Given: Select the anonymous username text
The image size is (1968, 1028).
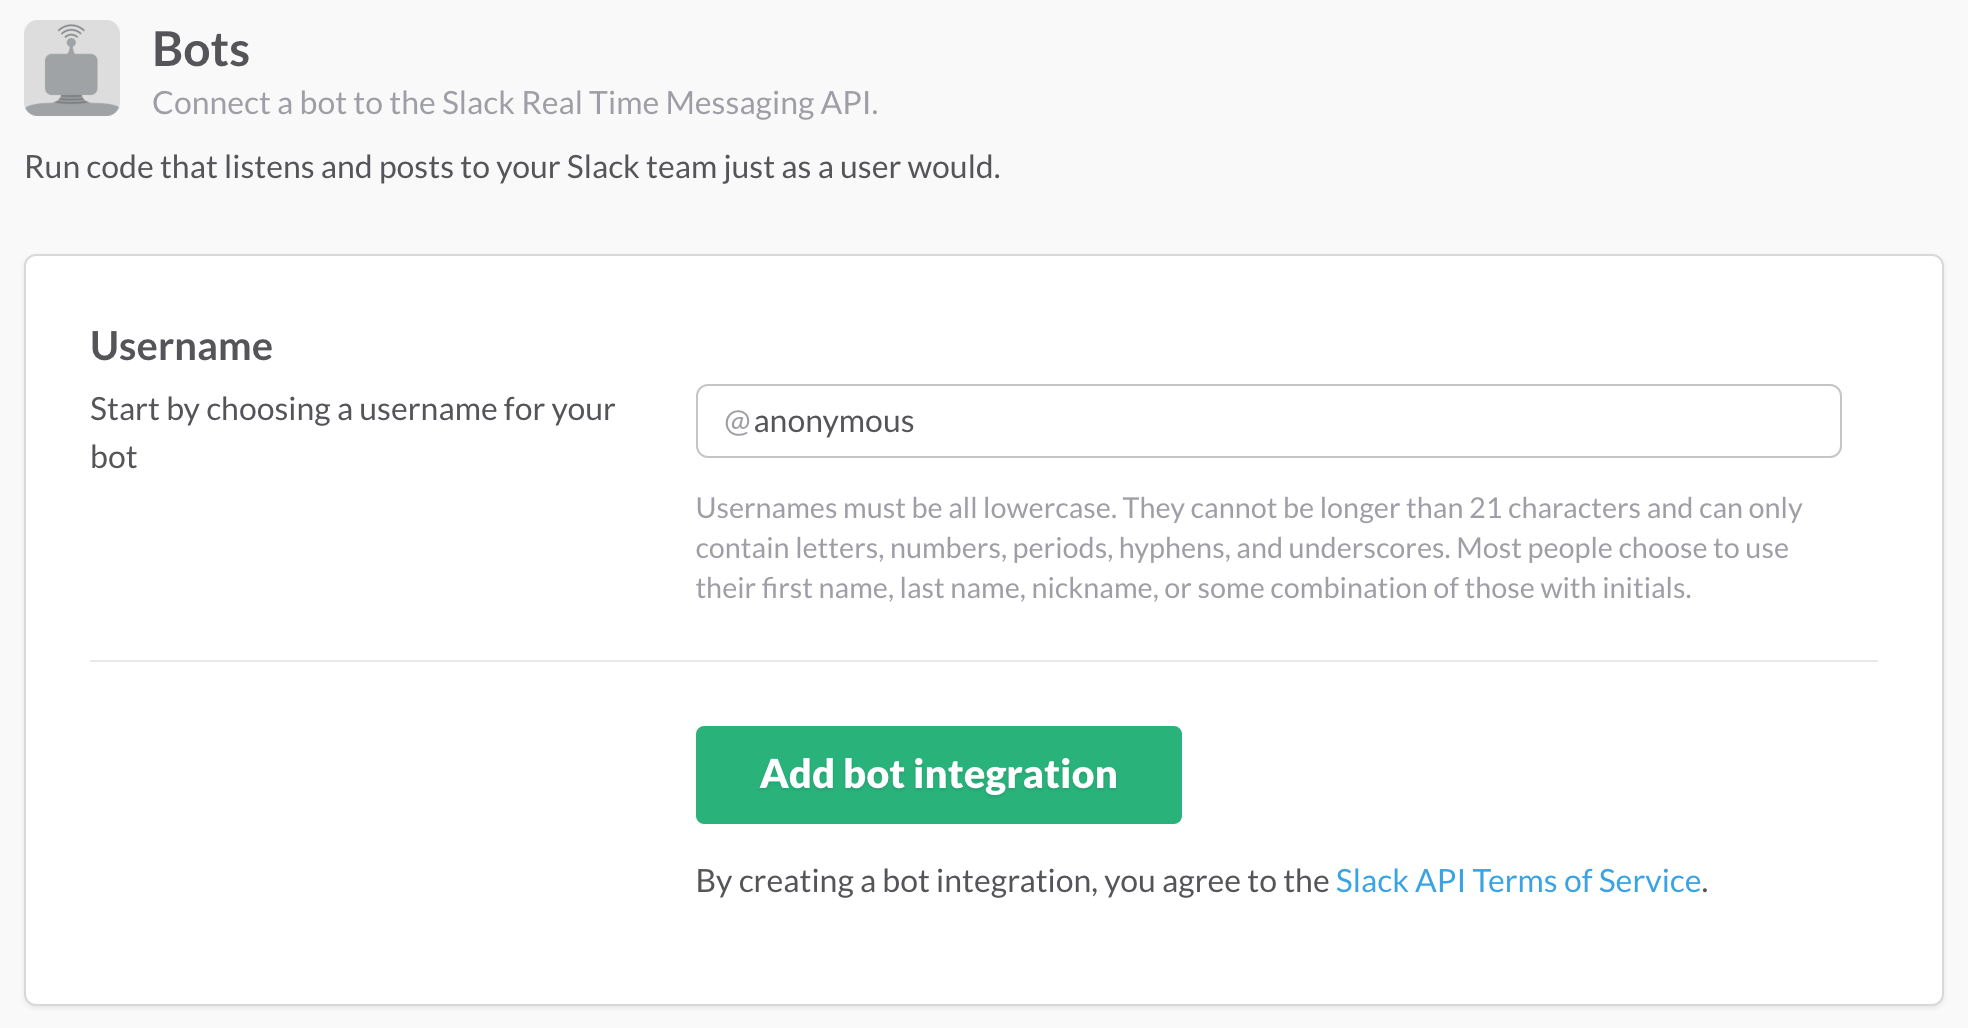Looking at the screenshot, I should tap(834, 421).
